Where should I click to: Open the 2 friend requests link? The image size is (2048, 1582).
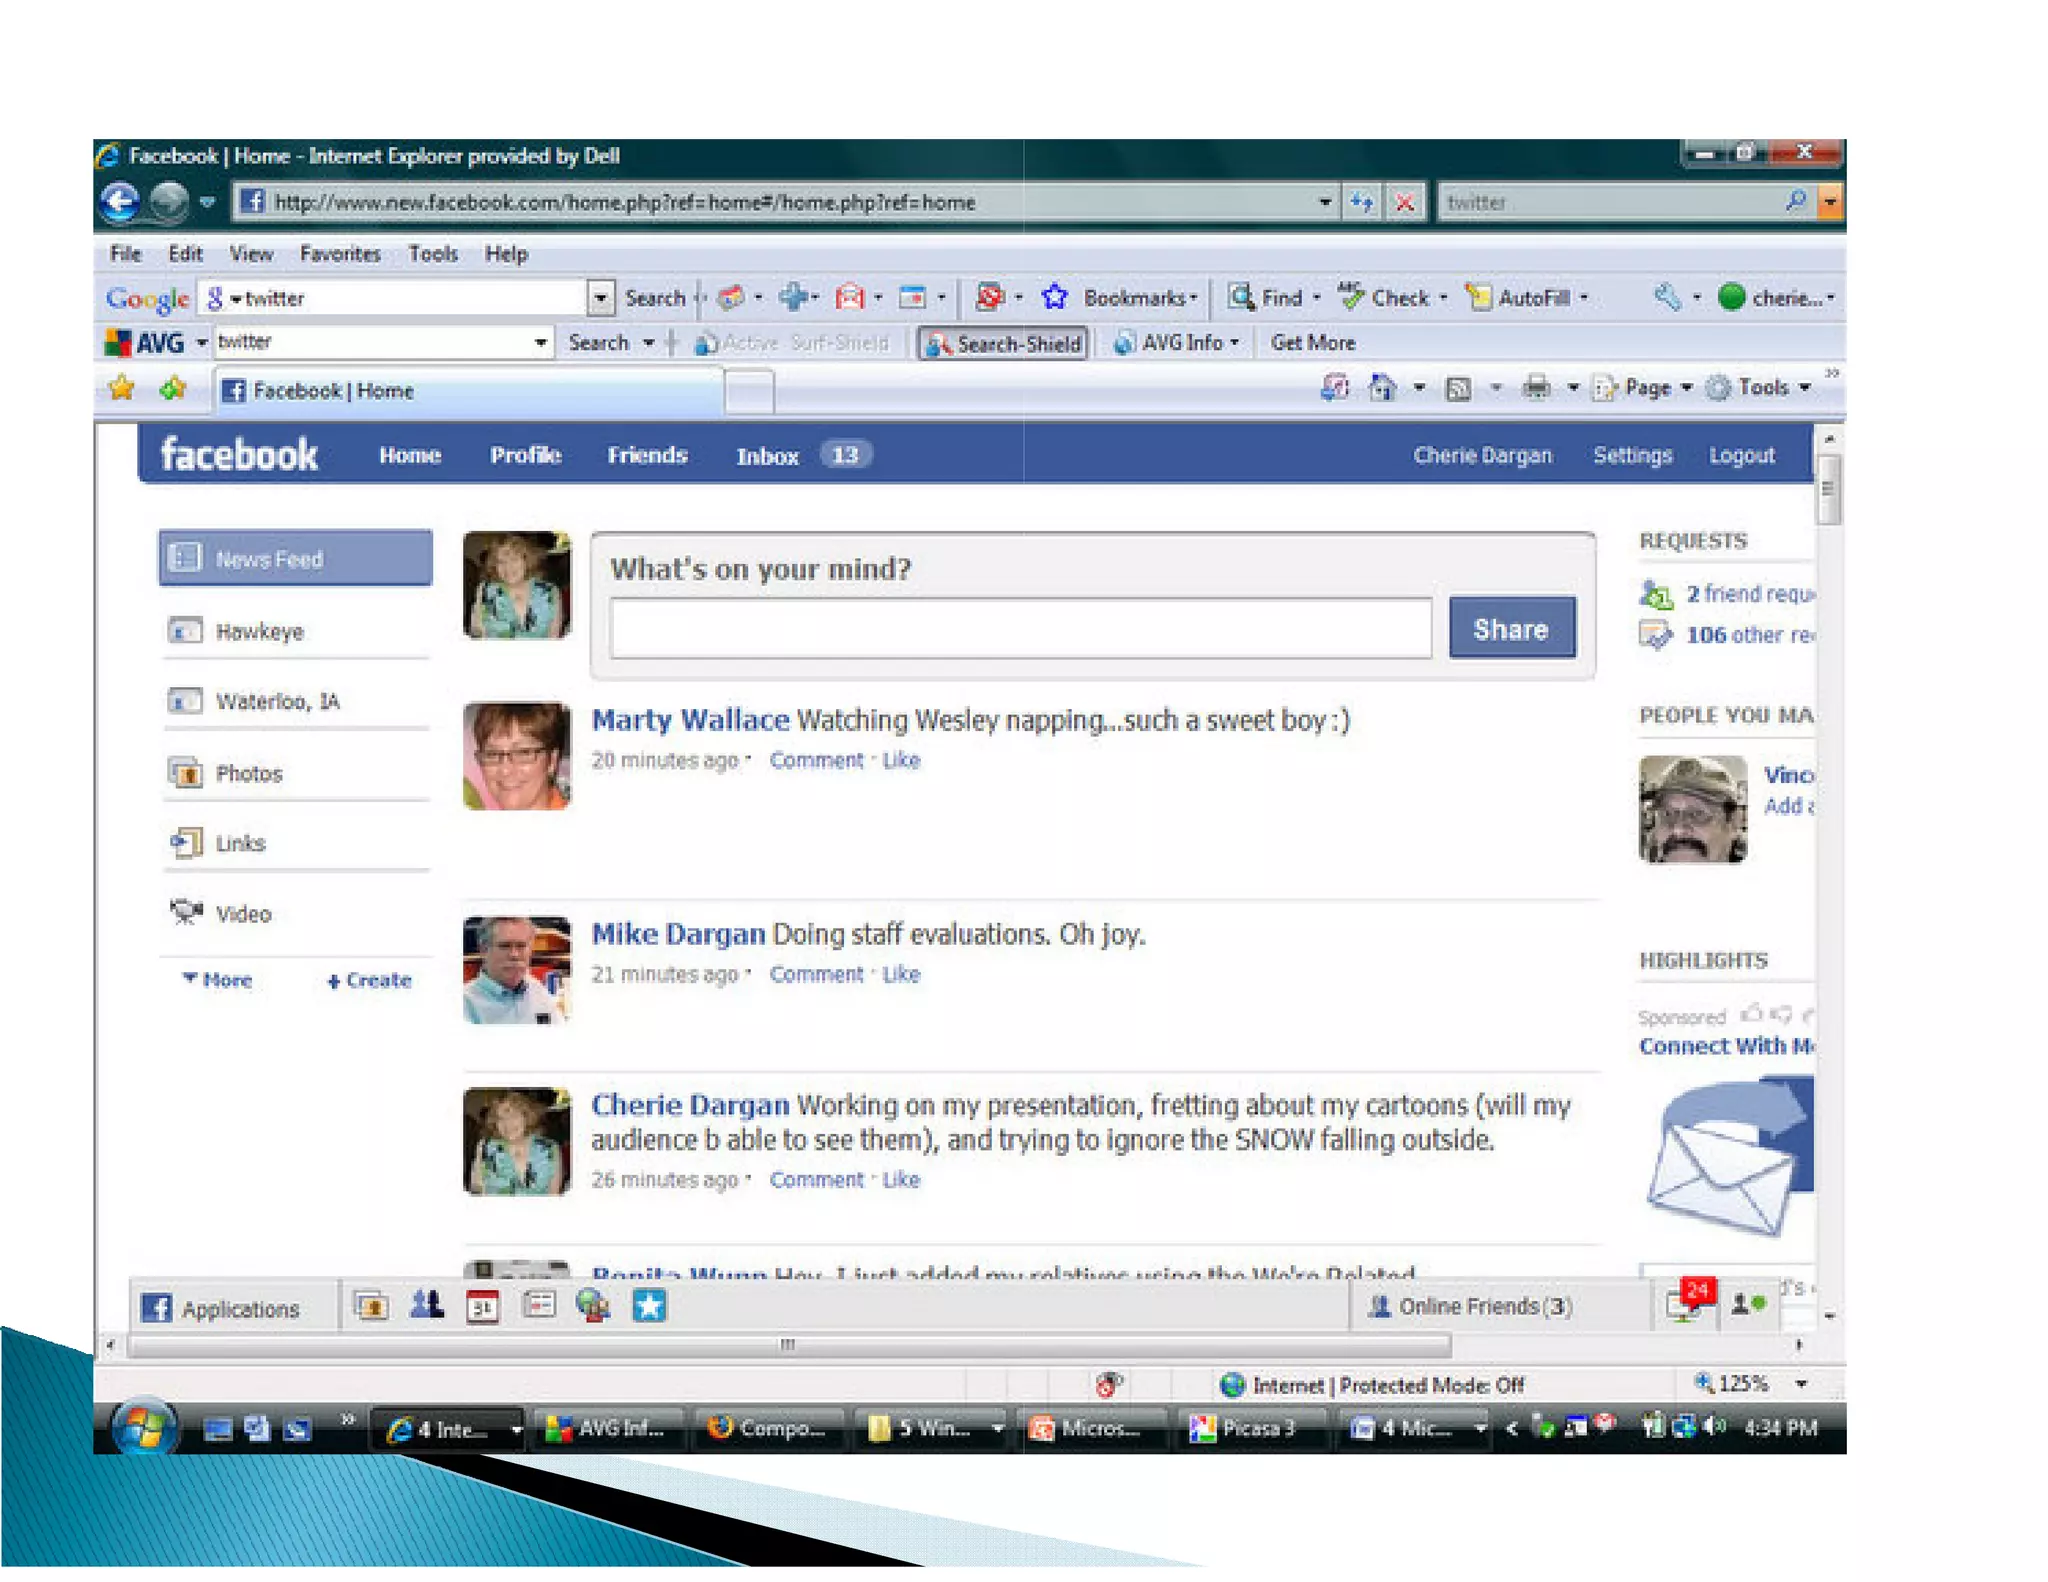(x=1749, y=594)
